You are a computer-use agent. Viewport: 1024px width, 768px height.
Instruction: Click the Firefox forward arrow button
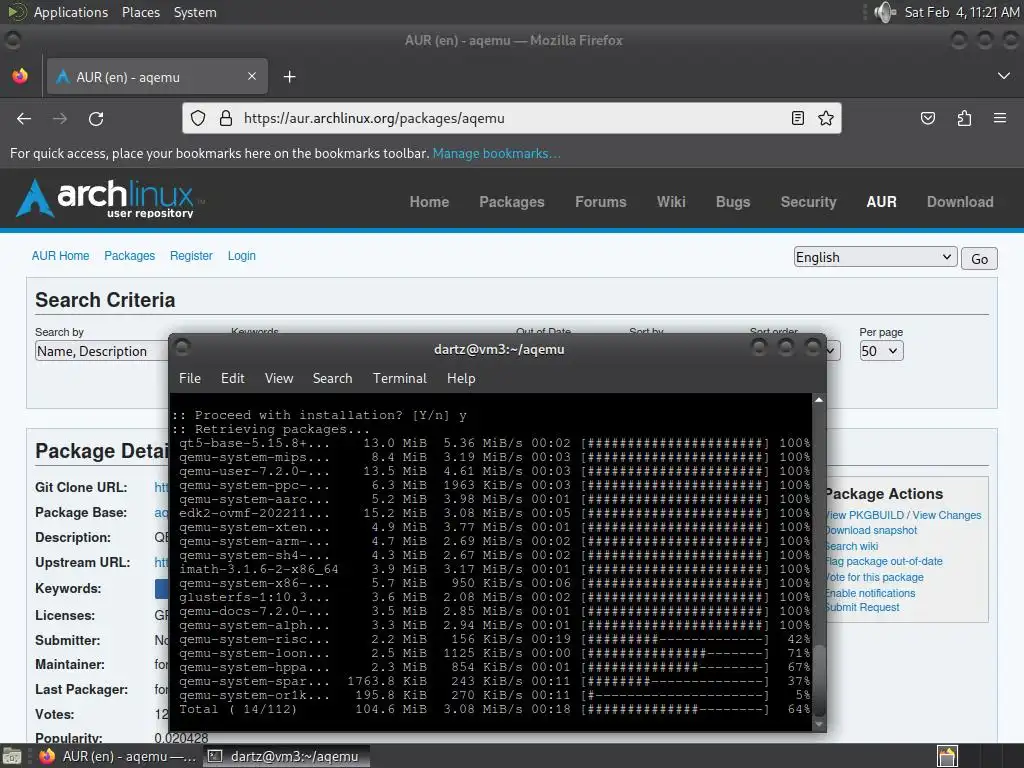click(x=60, y=119)
